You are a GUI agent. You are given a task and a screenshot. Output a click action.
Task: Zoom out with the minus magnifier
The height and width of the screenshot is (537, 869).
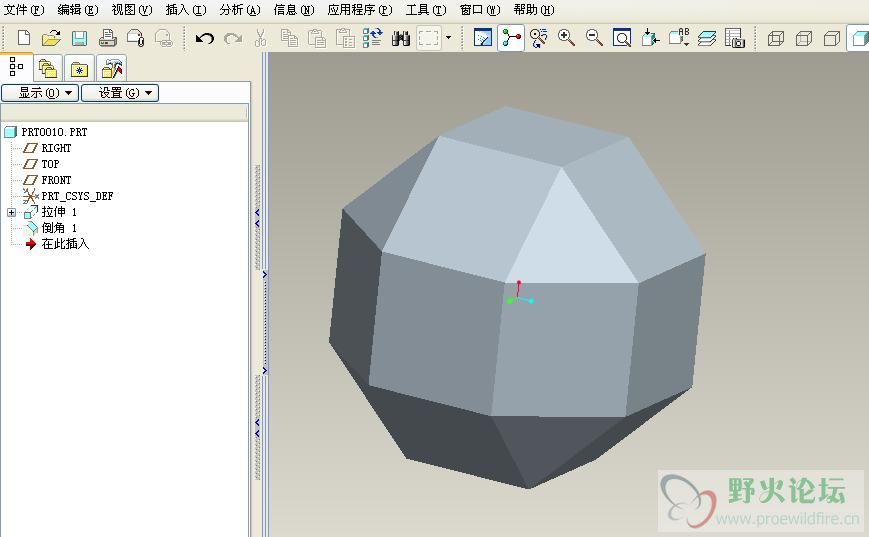pos(595,38)
